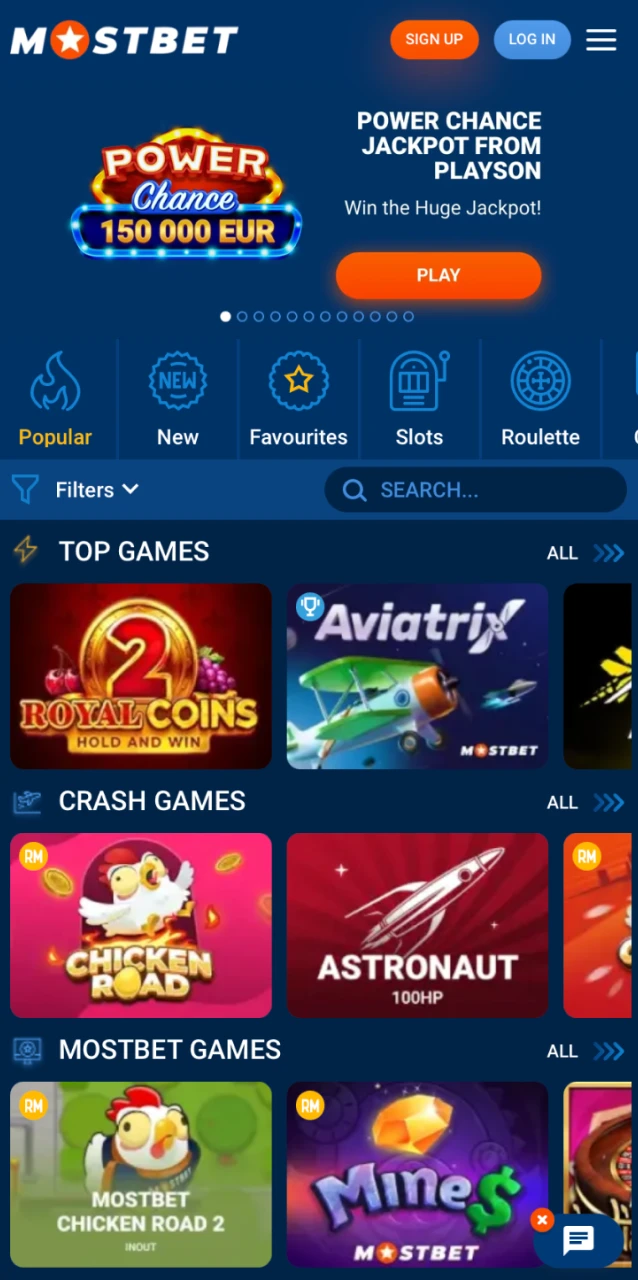Select the Slots machine icon

(419, 380)
